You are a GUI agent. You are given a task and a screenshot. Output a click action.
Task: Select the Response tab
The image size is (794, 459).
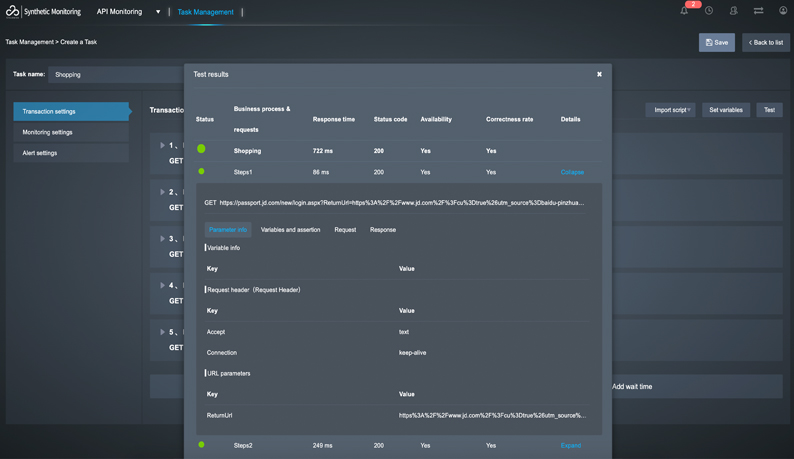point(383,230)
